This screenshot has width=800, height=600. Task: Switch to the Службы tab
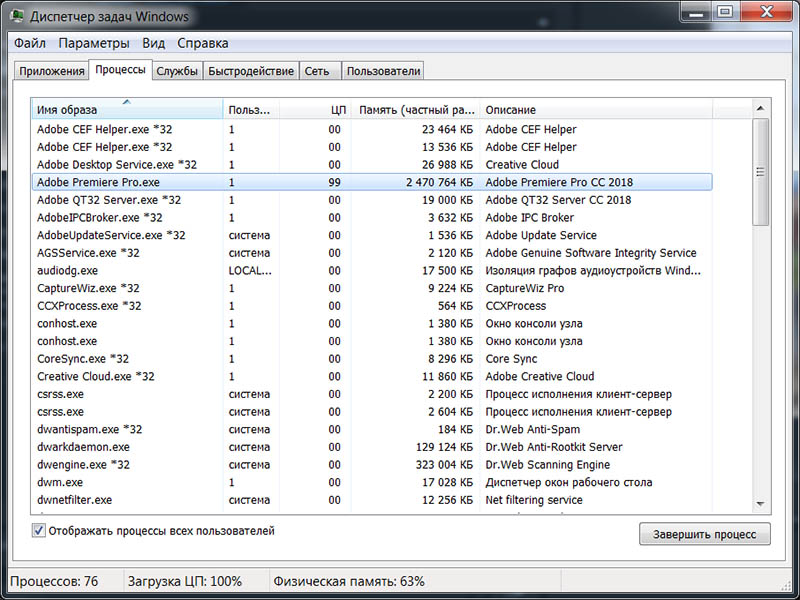pyautogui.click(x=177, y=71)
